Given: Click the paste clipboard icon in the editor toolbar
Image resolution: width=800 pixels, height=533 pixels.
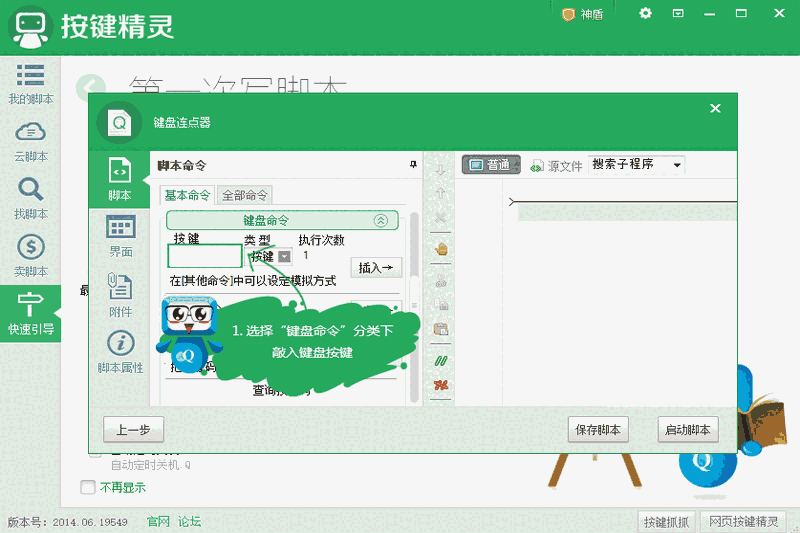Looking at the screenshot, I should [x=441, y=329].
